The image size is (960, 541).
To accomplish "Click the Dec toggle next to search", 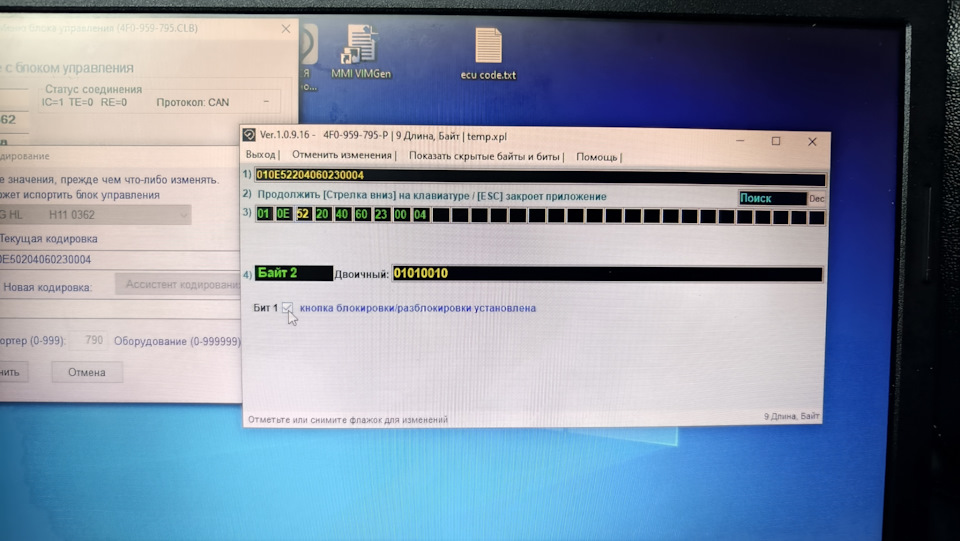I will click(817, 199).
